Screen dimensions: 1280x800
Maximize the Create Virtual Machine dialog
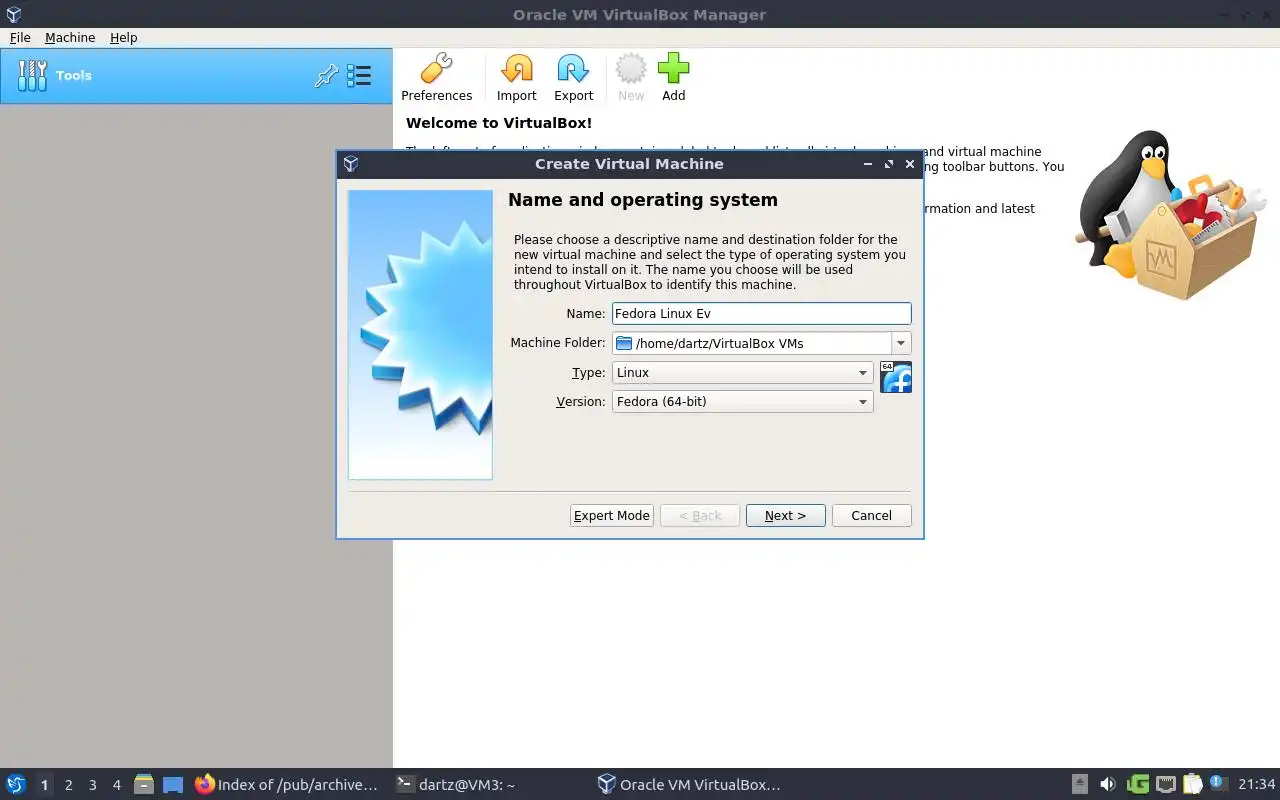[889, 164]
